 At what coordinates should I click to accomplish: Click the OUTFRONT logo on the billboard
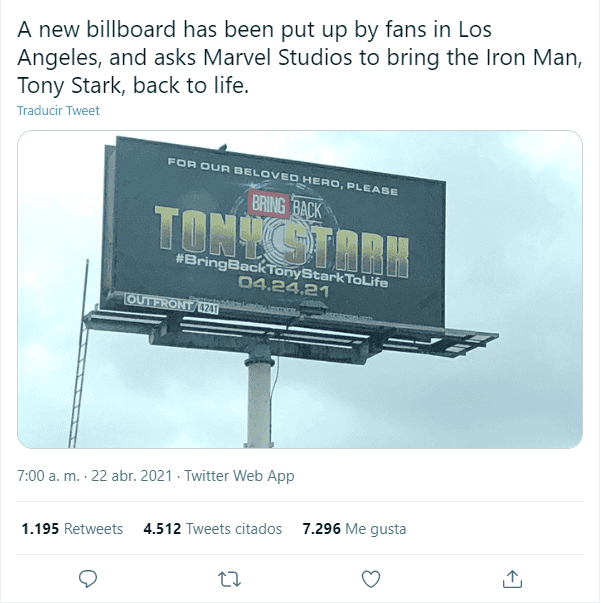click(x=156, y=298)
